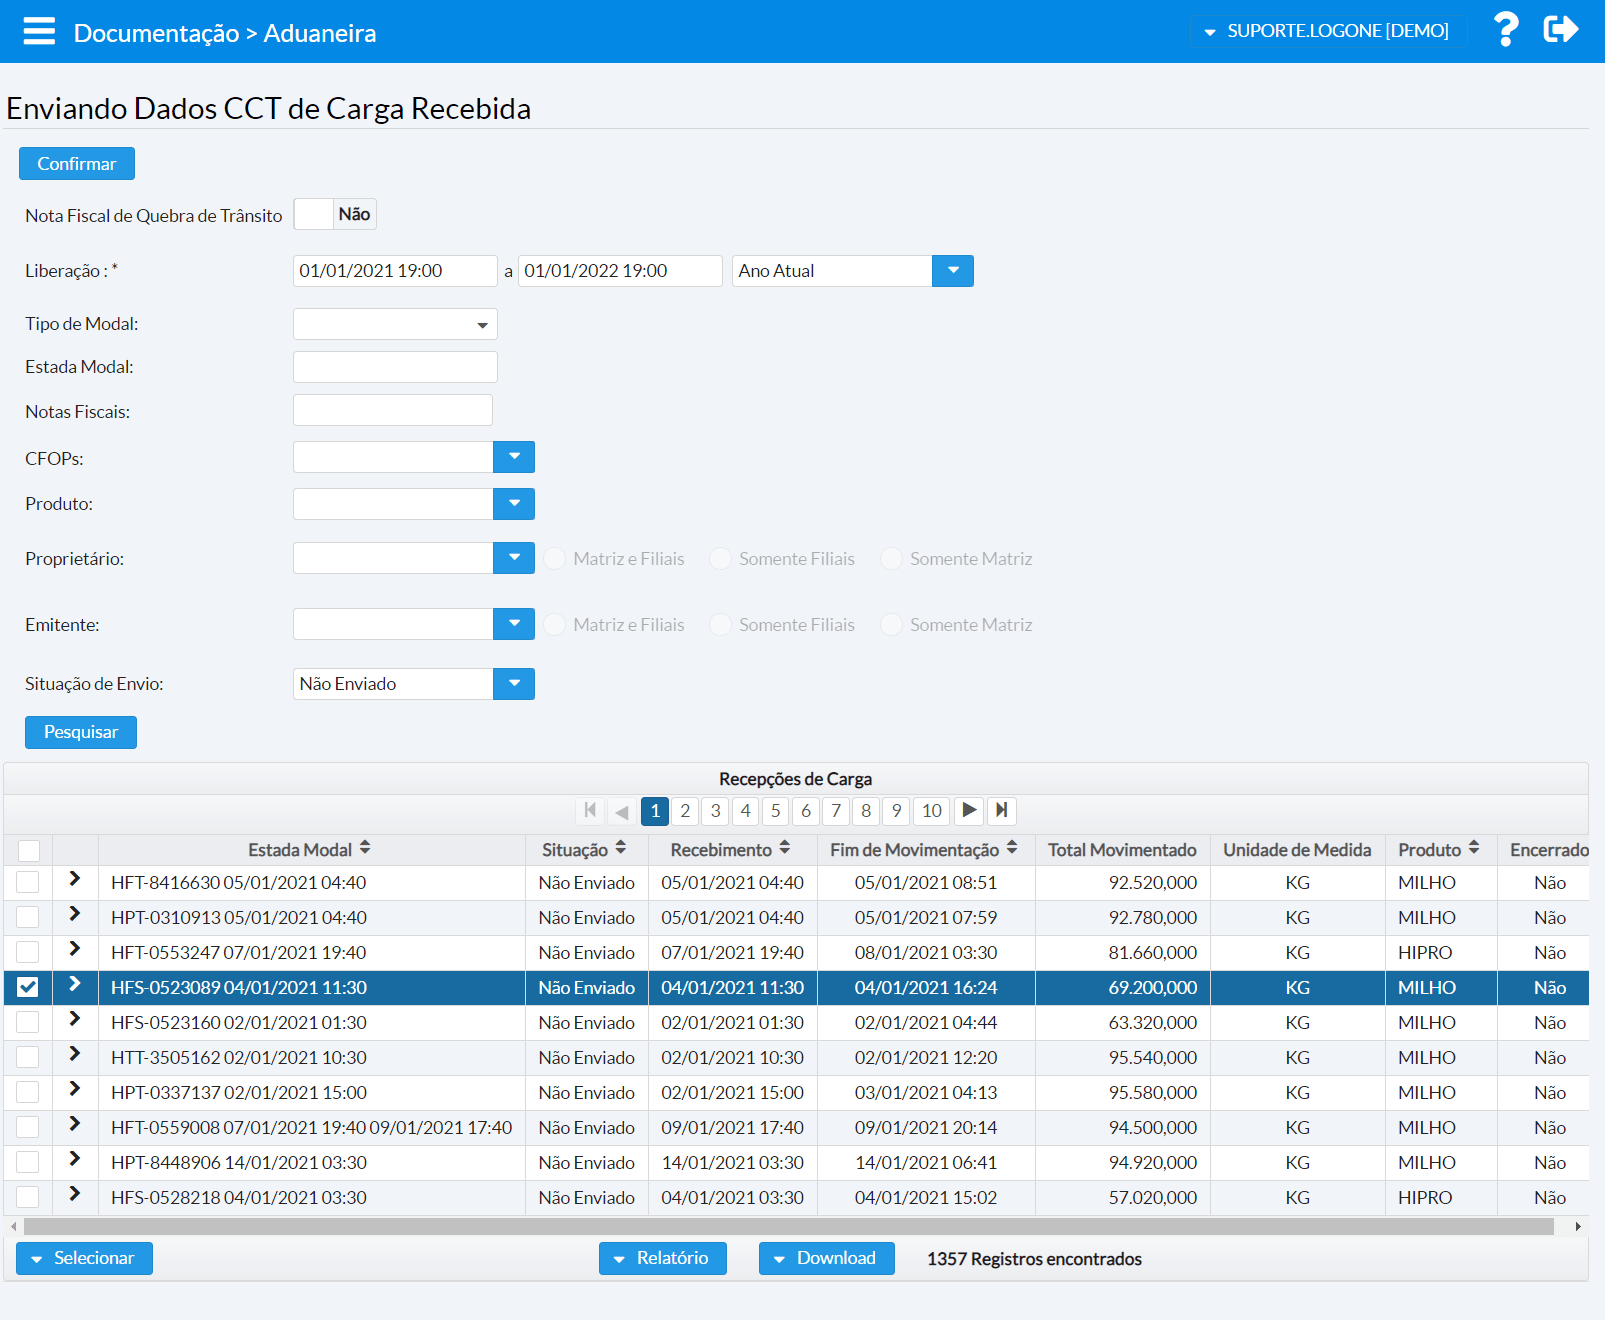
Task: Expand the HFT-8416630 row details
Action: pyautogui.click(x=75, y=879)
